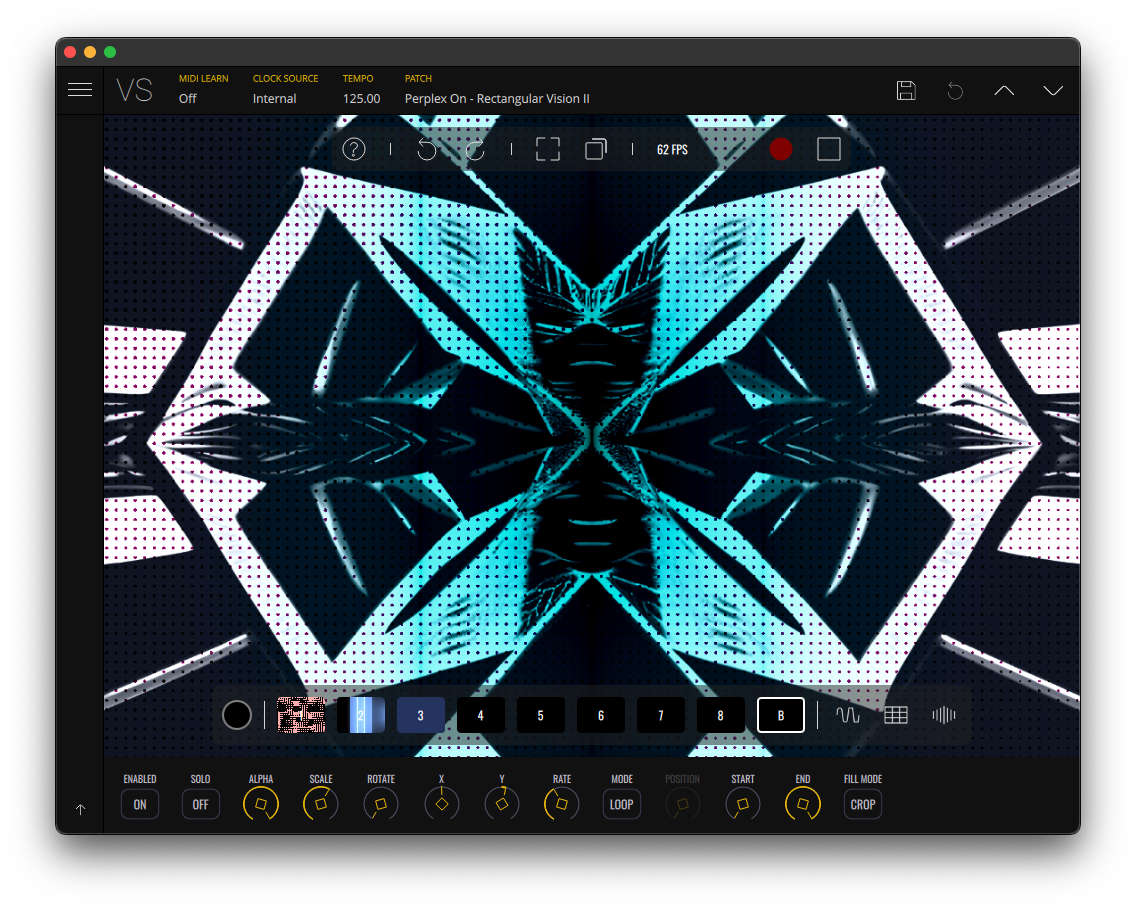
Task: Select layer 3 tab
Action: [421, 715]
